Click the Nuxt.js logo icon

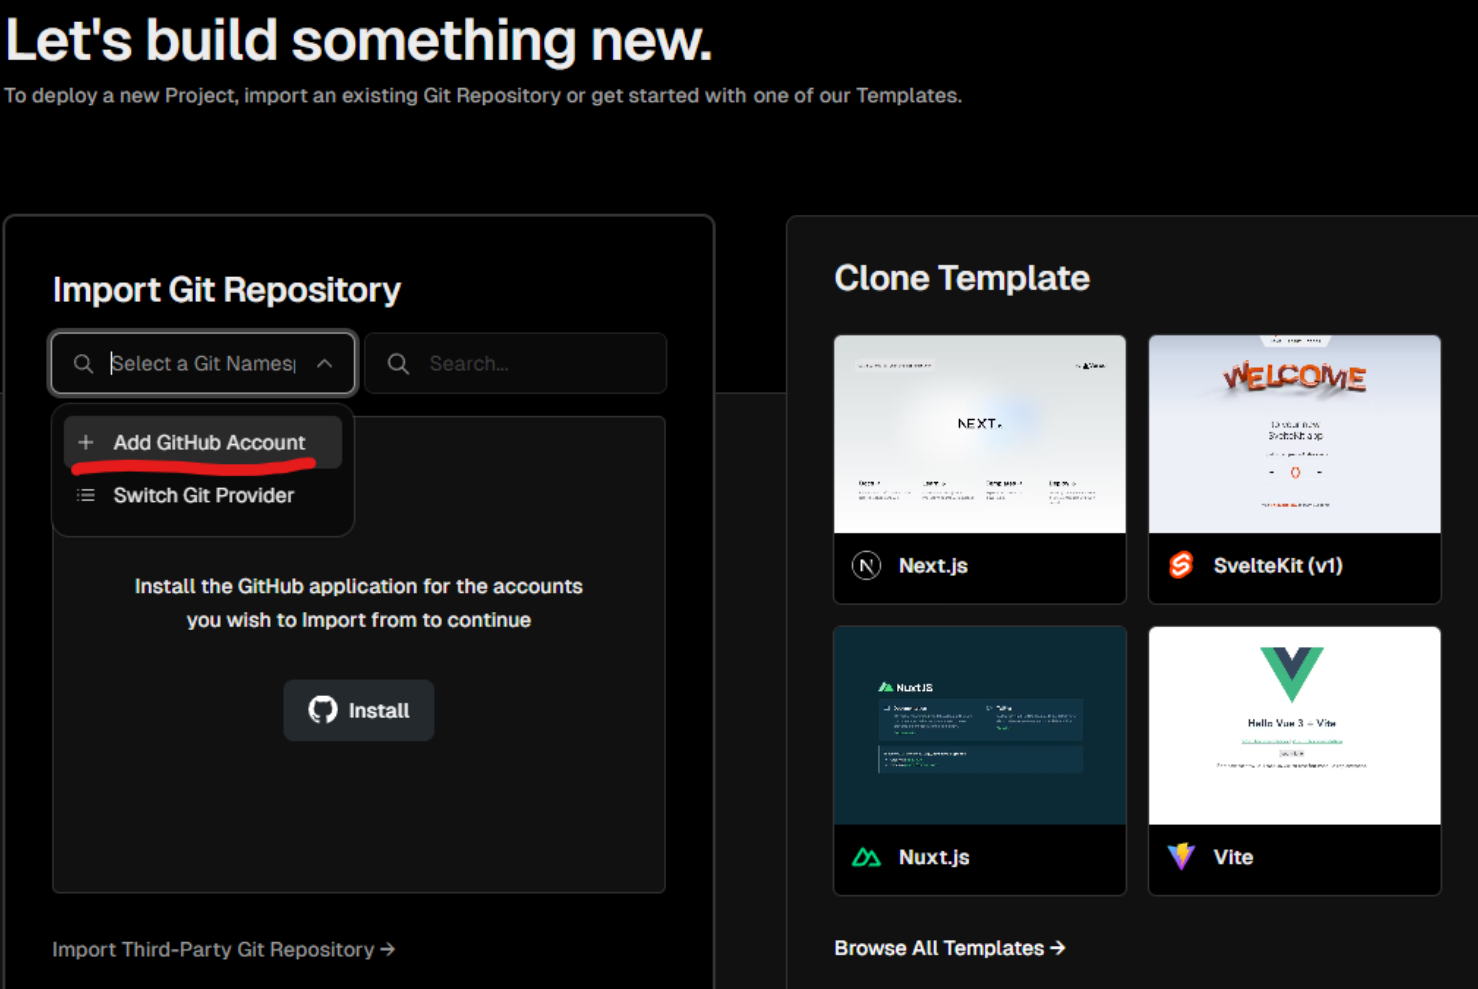point(866,857)
